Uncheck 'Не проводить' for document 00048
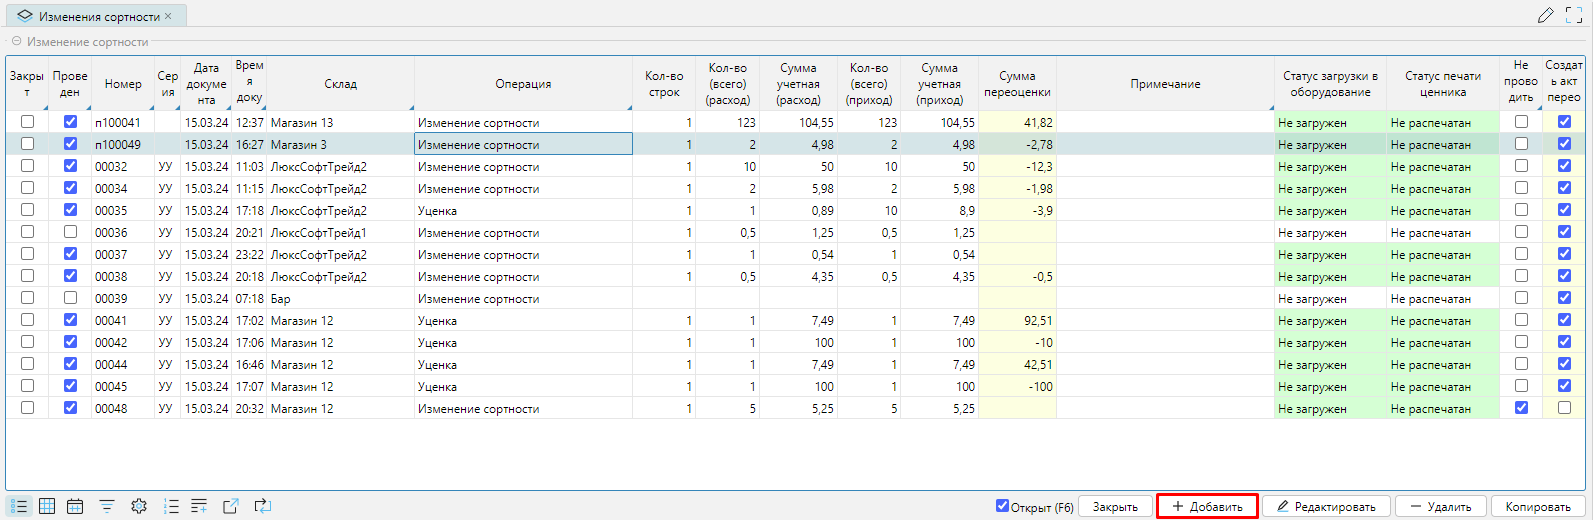This screenshot has height=520, width=1593. pyautogui.click(x=1521, y=408)
